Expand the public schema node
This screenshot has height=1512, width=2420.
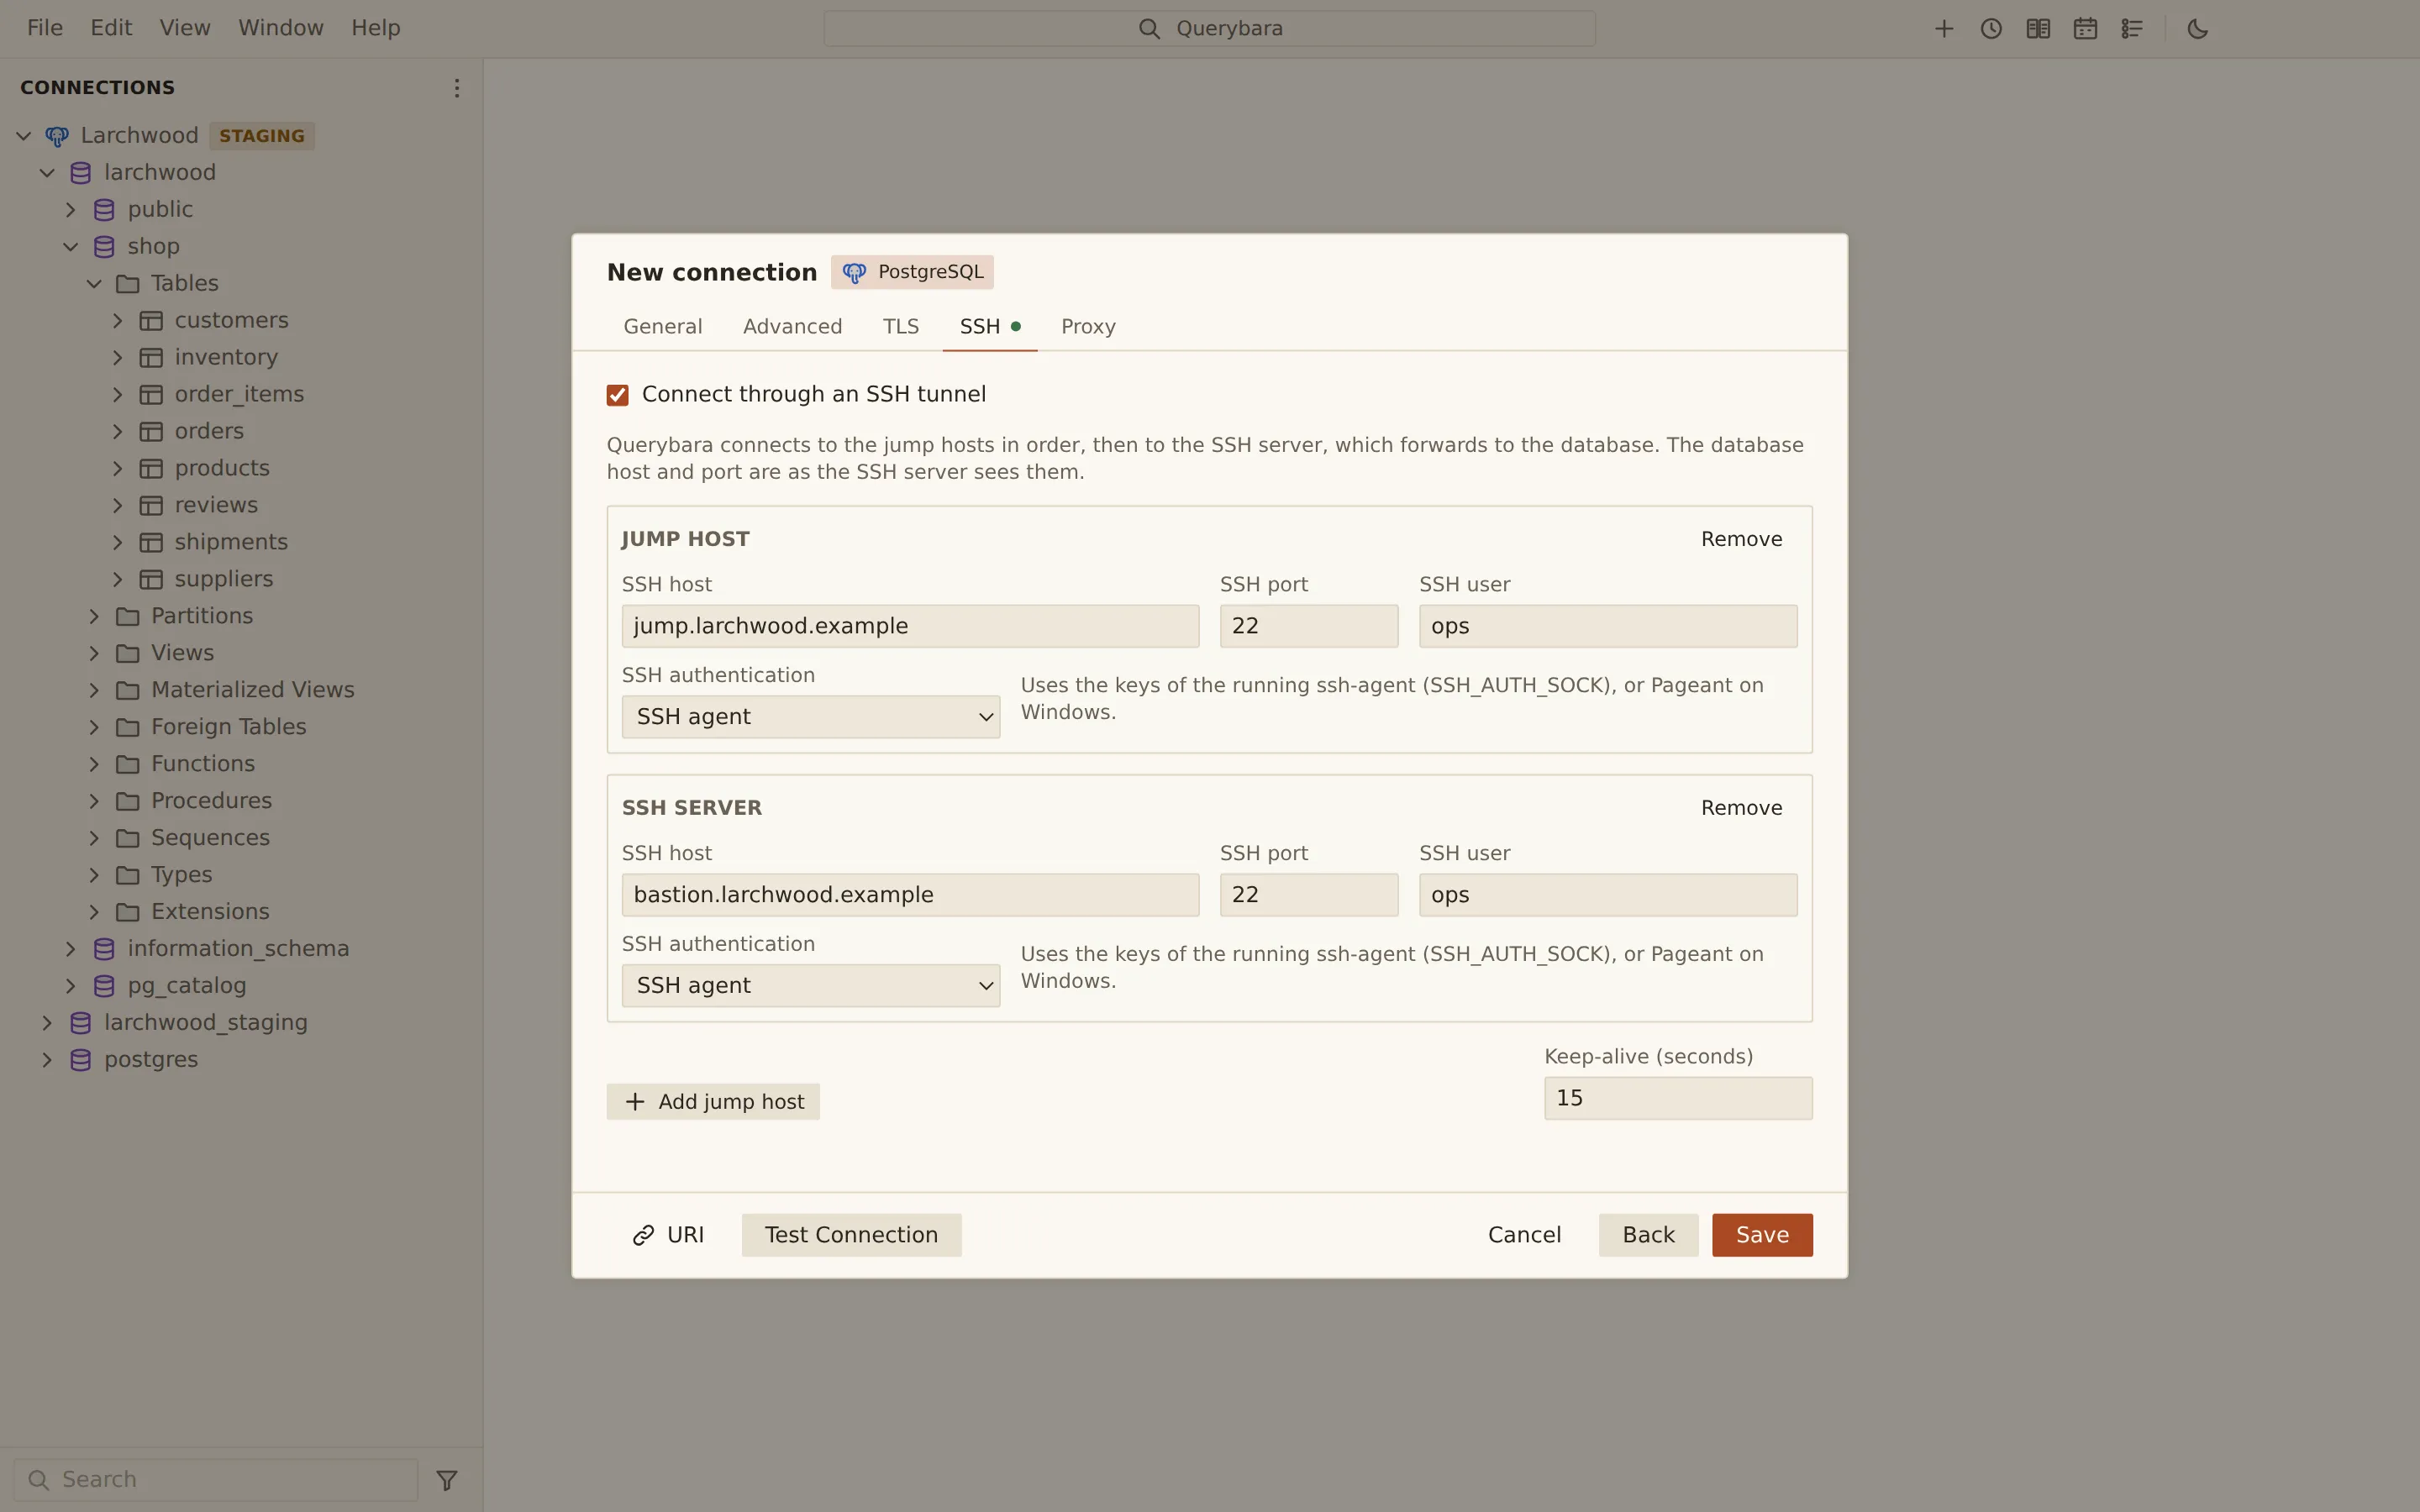coord(70,210)
